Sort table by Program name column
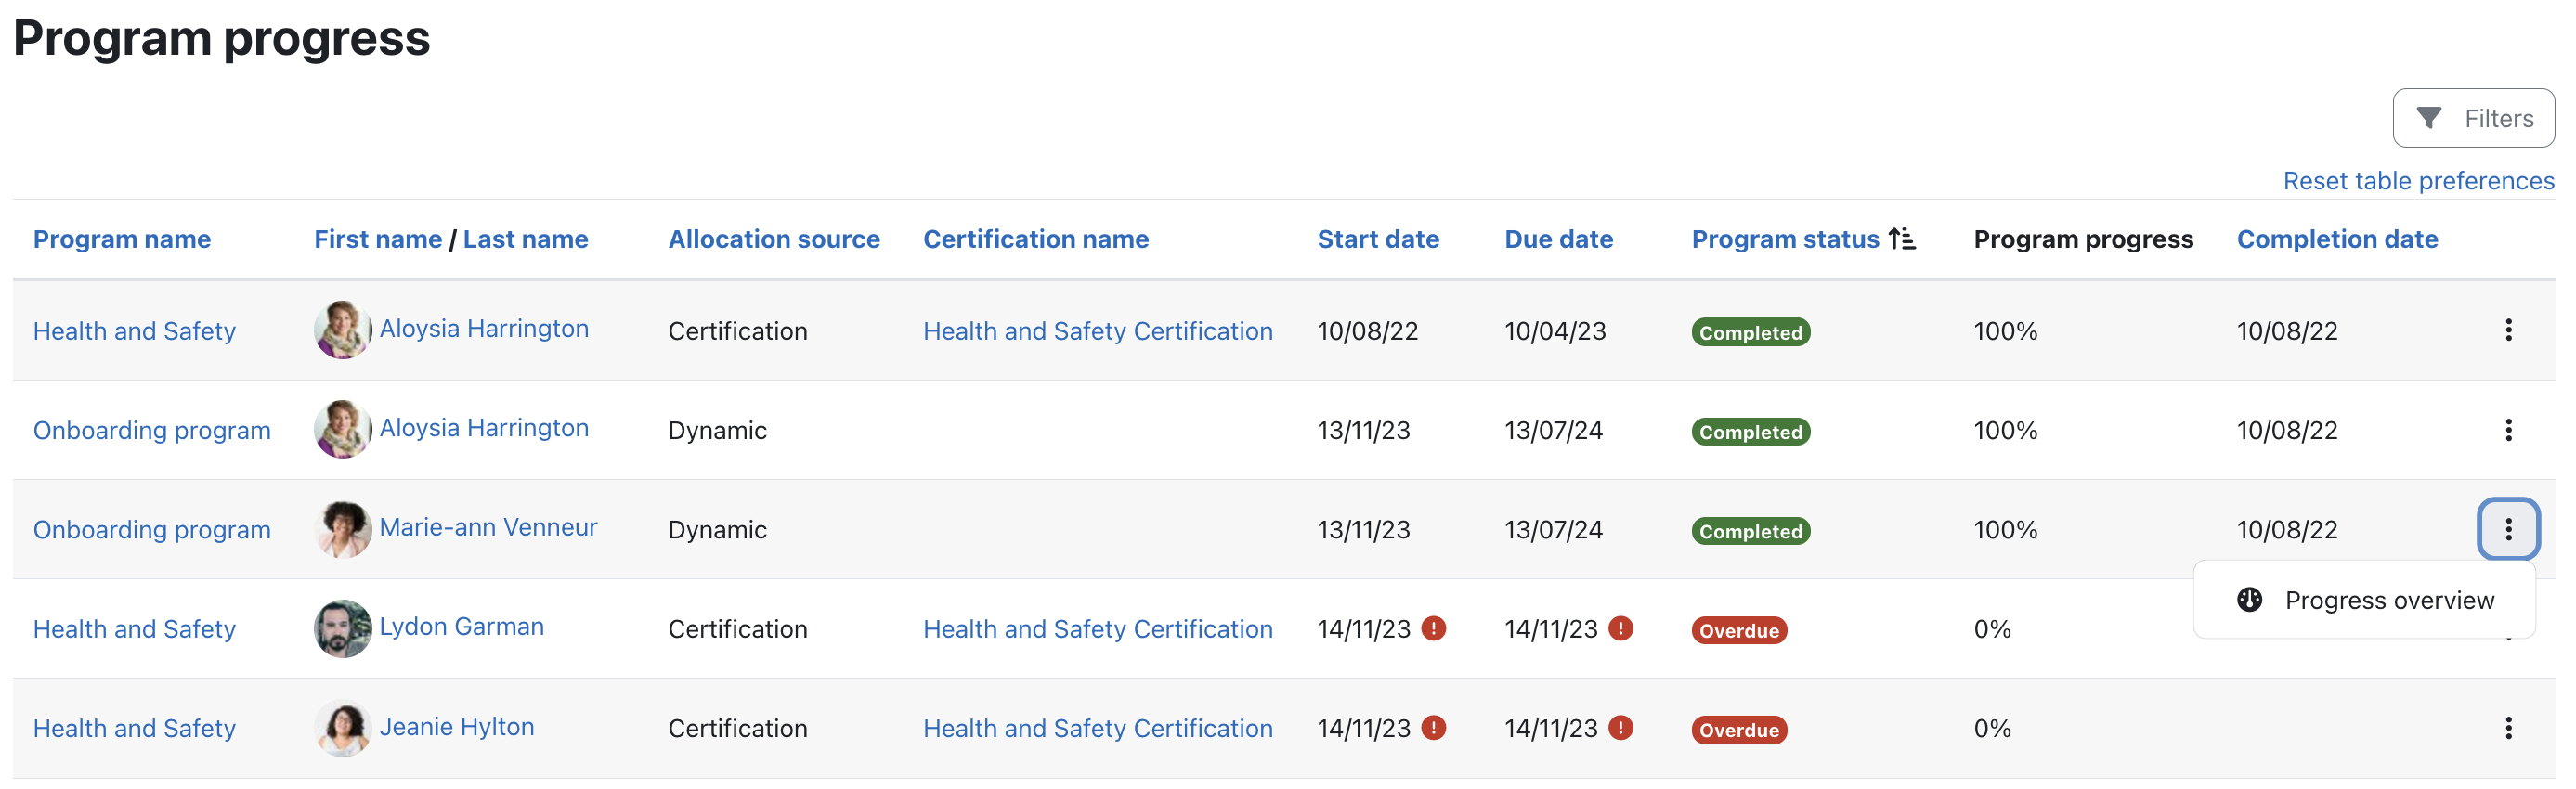The image size is (2576, 789). (x=122, y=239)
